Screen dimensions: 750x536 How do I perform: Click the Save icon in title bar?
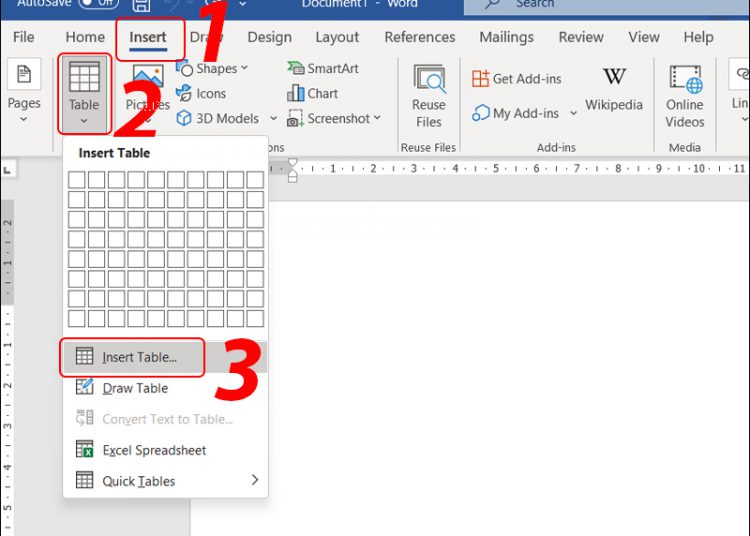tap(141, 5)
